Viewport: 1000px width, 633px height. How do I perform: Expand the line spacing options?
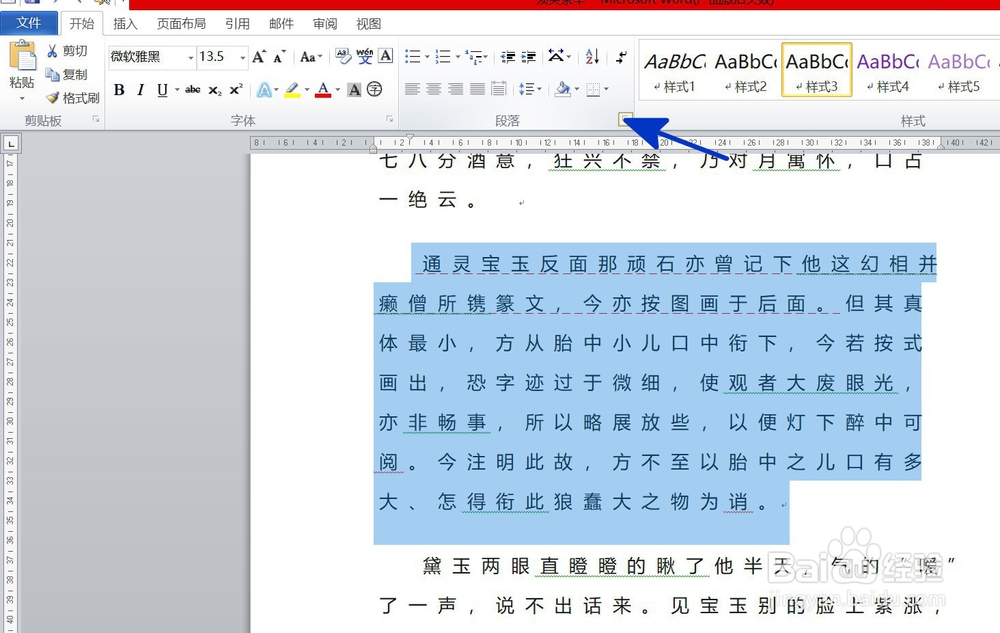pyautogui.click(x=539, y=88)
